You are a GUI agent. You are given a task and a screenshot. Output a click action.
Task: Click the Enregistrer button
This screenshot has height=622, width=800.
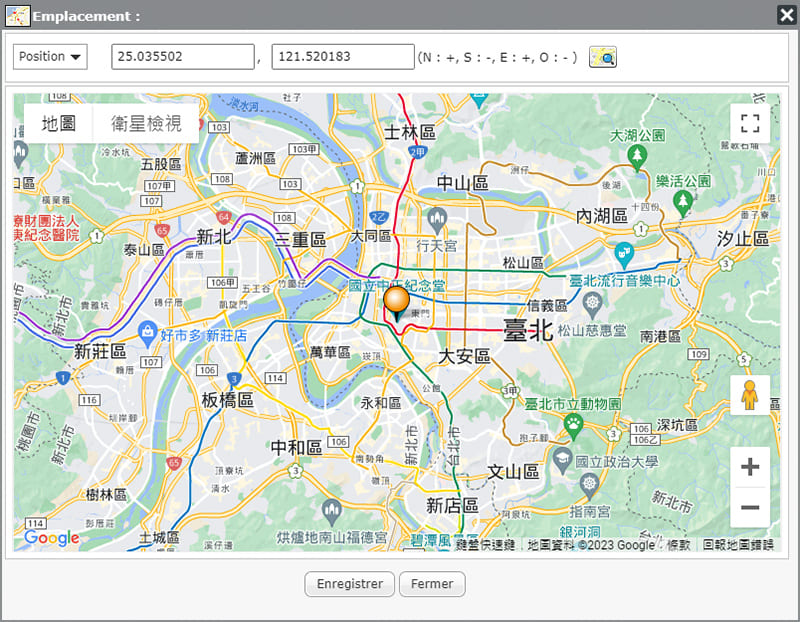(349, 584)
